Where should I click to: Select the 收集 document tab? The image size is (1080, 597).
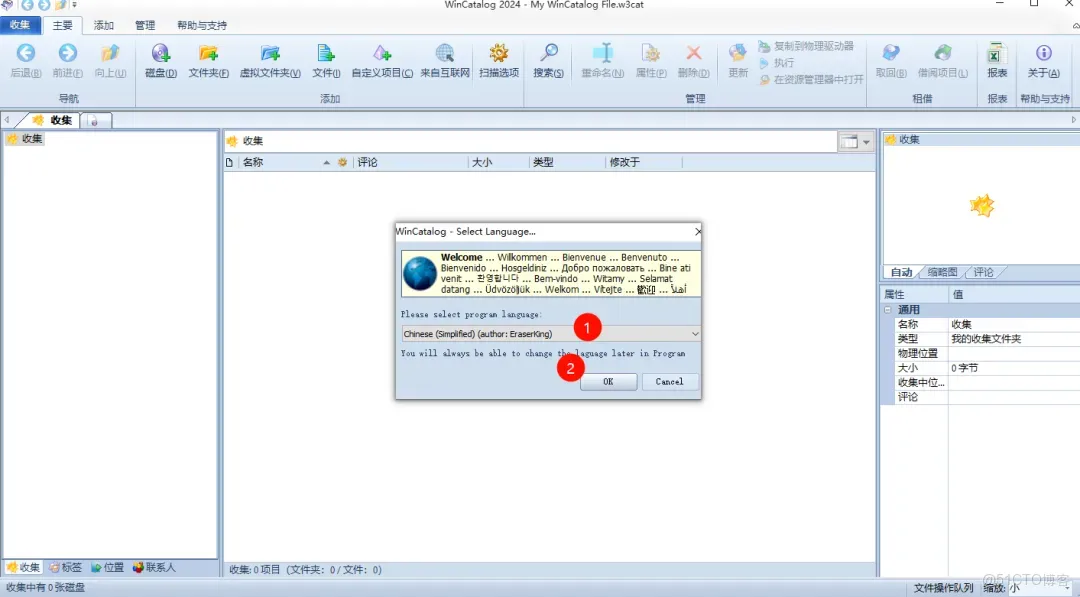click(x=52, y=120)
